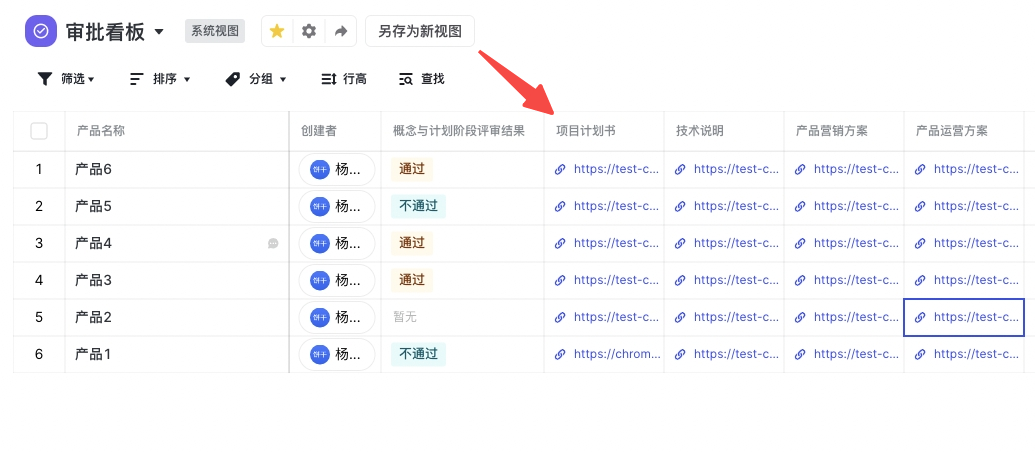Screen dimensions: 1035x452
Task: Tick the select-all checkbox in header
Action: (39, 131)
